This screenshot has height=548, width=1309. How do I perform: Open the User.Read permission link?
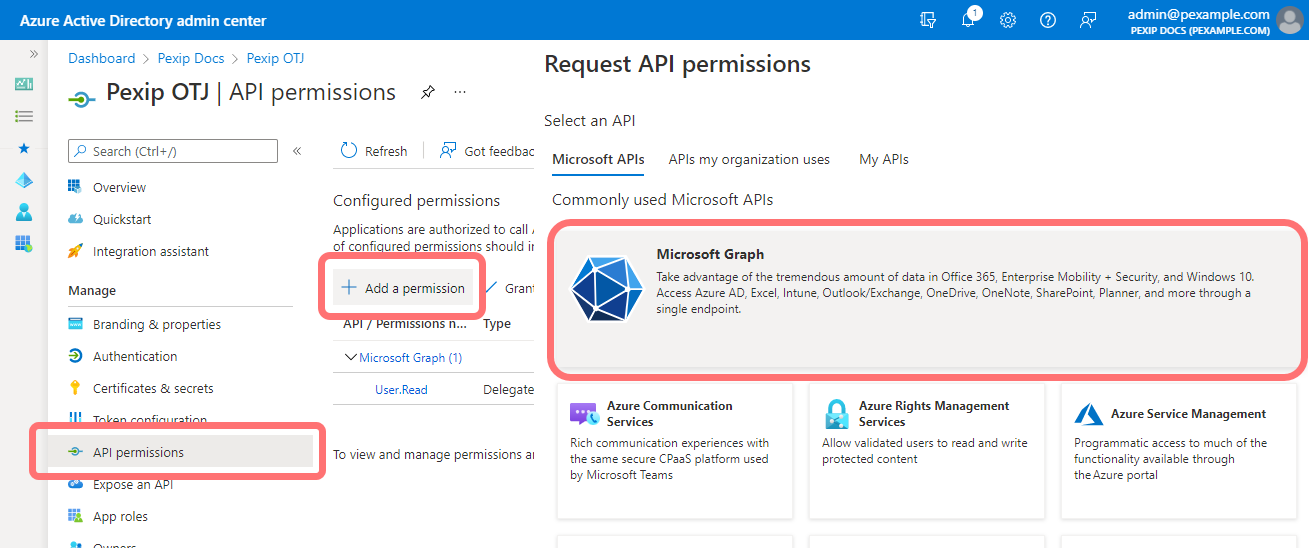point(401,389)
